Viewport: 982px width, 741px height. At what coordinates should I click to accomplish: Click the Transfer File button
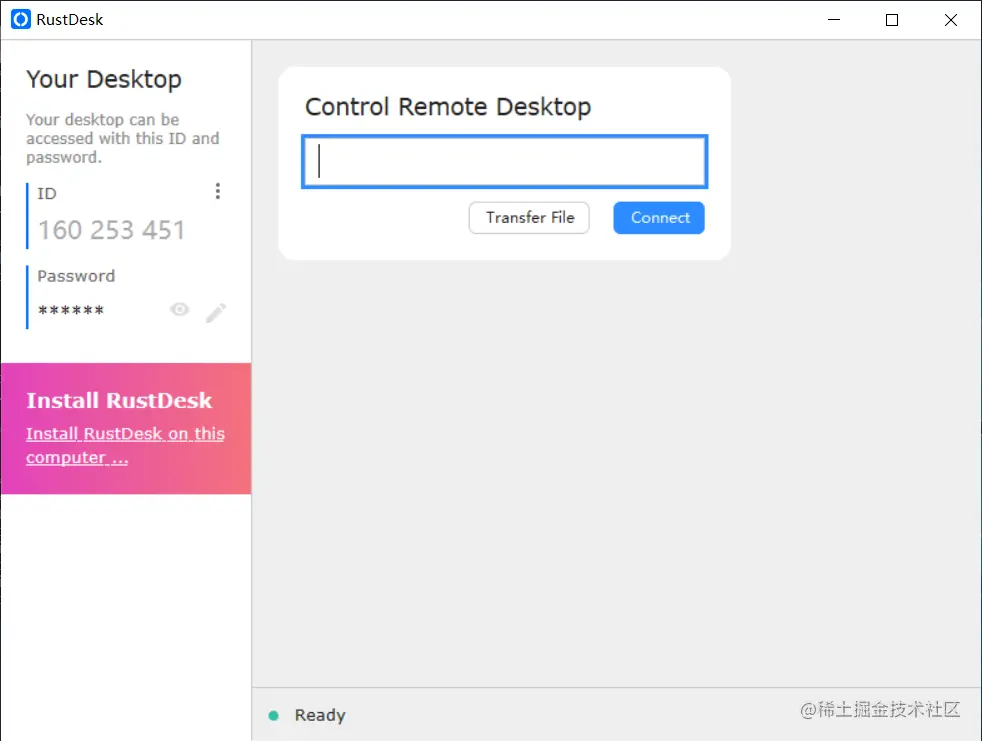click(529, 218)
